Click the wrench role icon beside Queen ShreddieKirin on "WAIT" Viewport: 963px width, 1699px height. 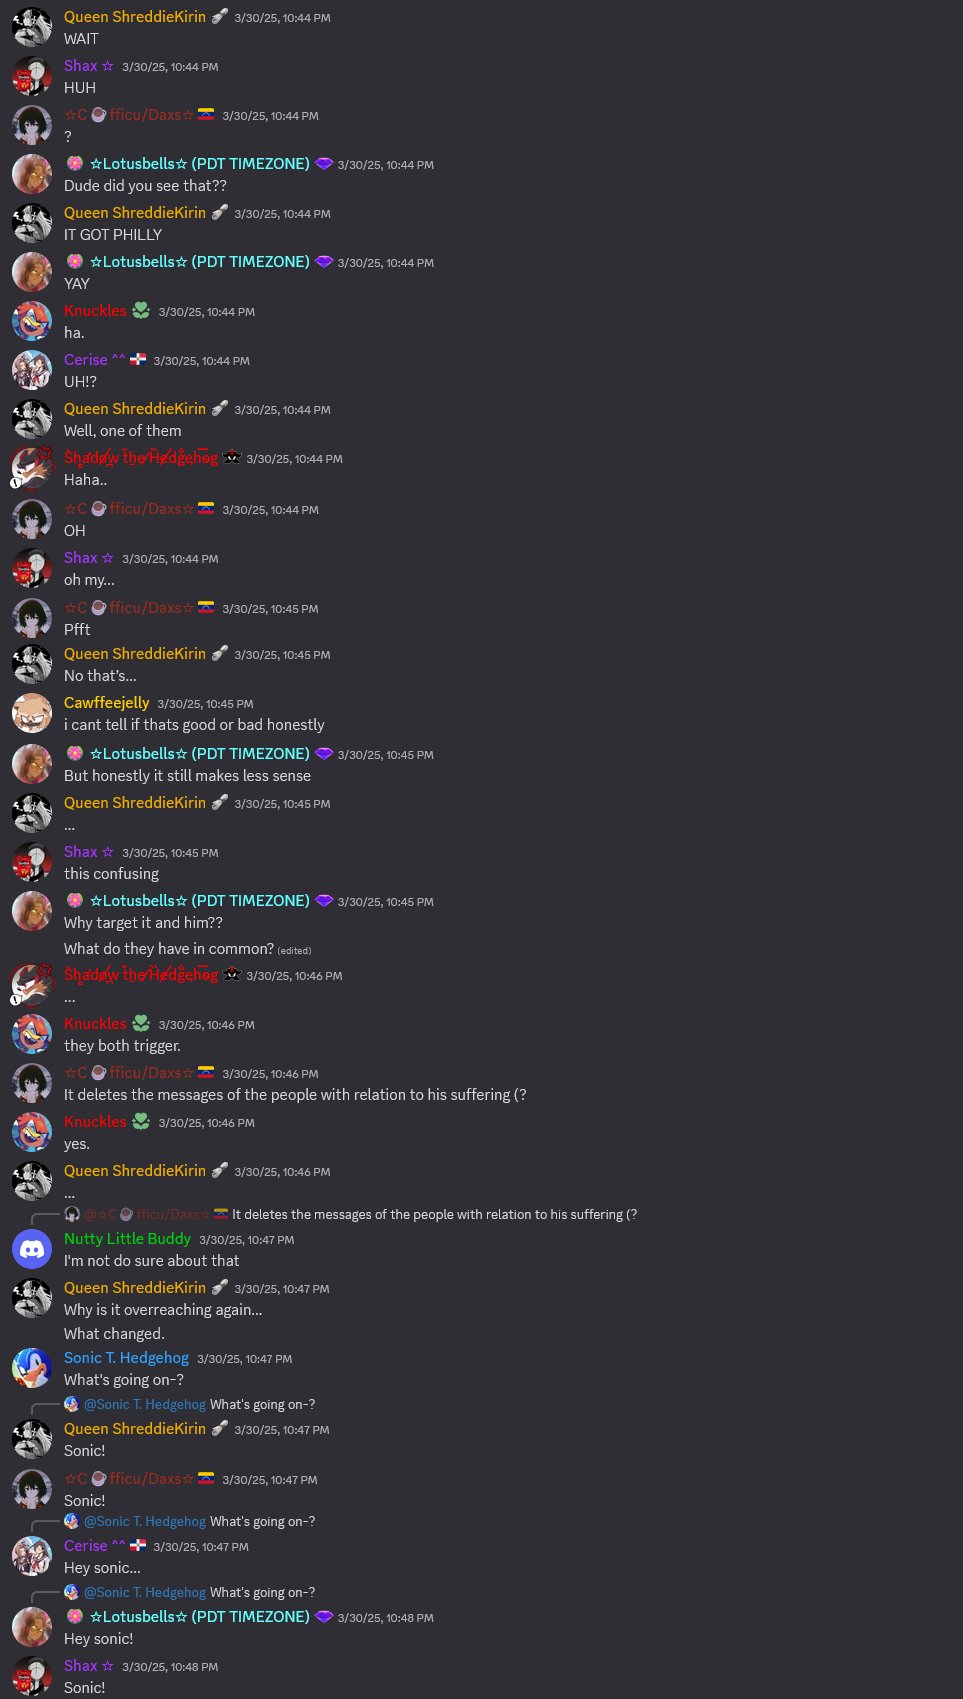click(220, 16)
